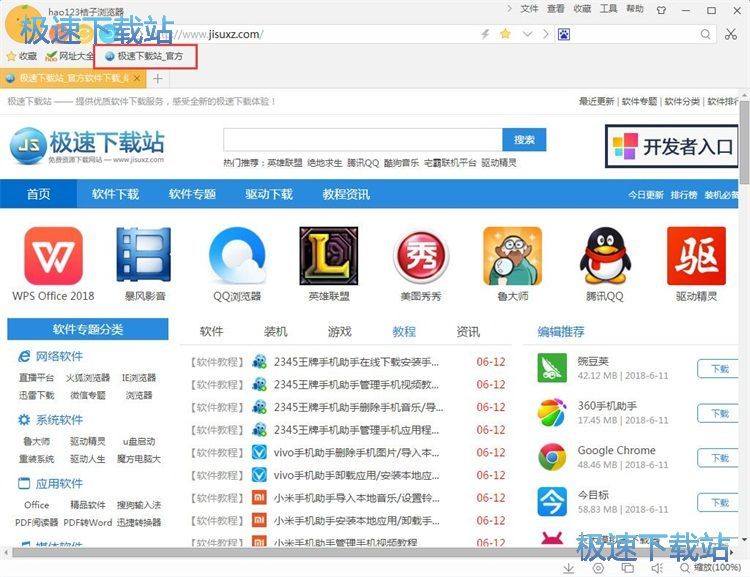This screenshot has width=750, height=577.
Task: Click 下载 button for Google Chrome
Action: point(719,458)
